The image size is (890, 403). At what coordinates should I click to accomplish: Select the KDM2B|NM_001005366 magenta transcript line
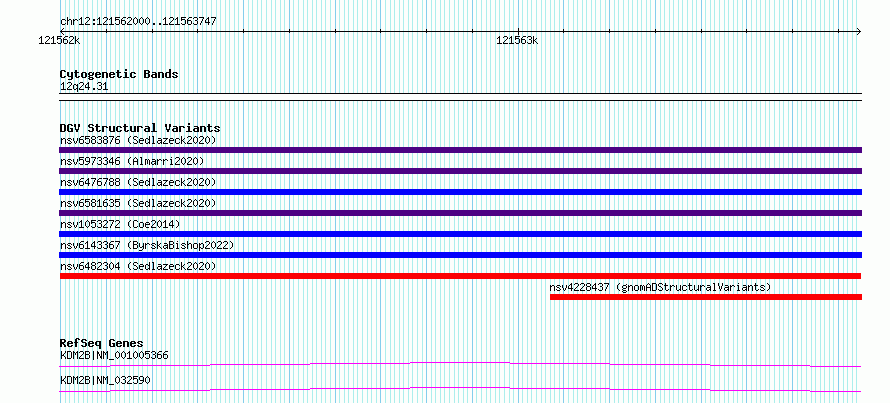point(460,364)
